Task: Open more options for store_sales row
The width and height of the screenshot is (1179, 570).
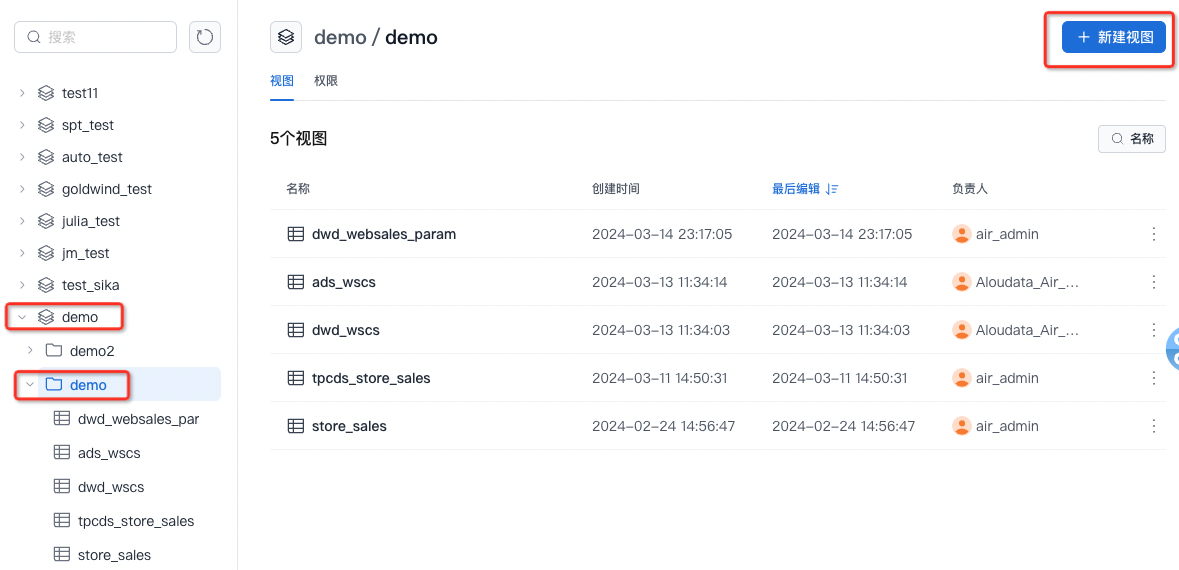Action: coord(1153,426)
